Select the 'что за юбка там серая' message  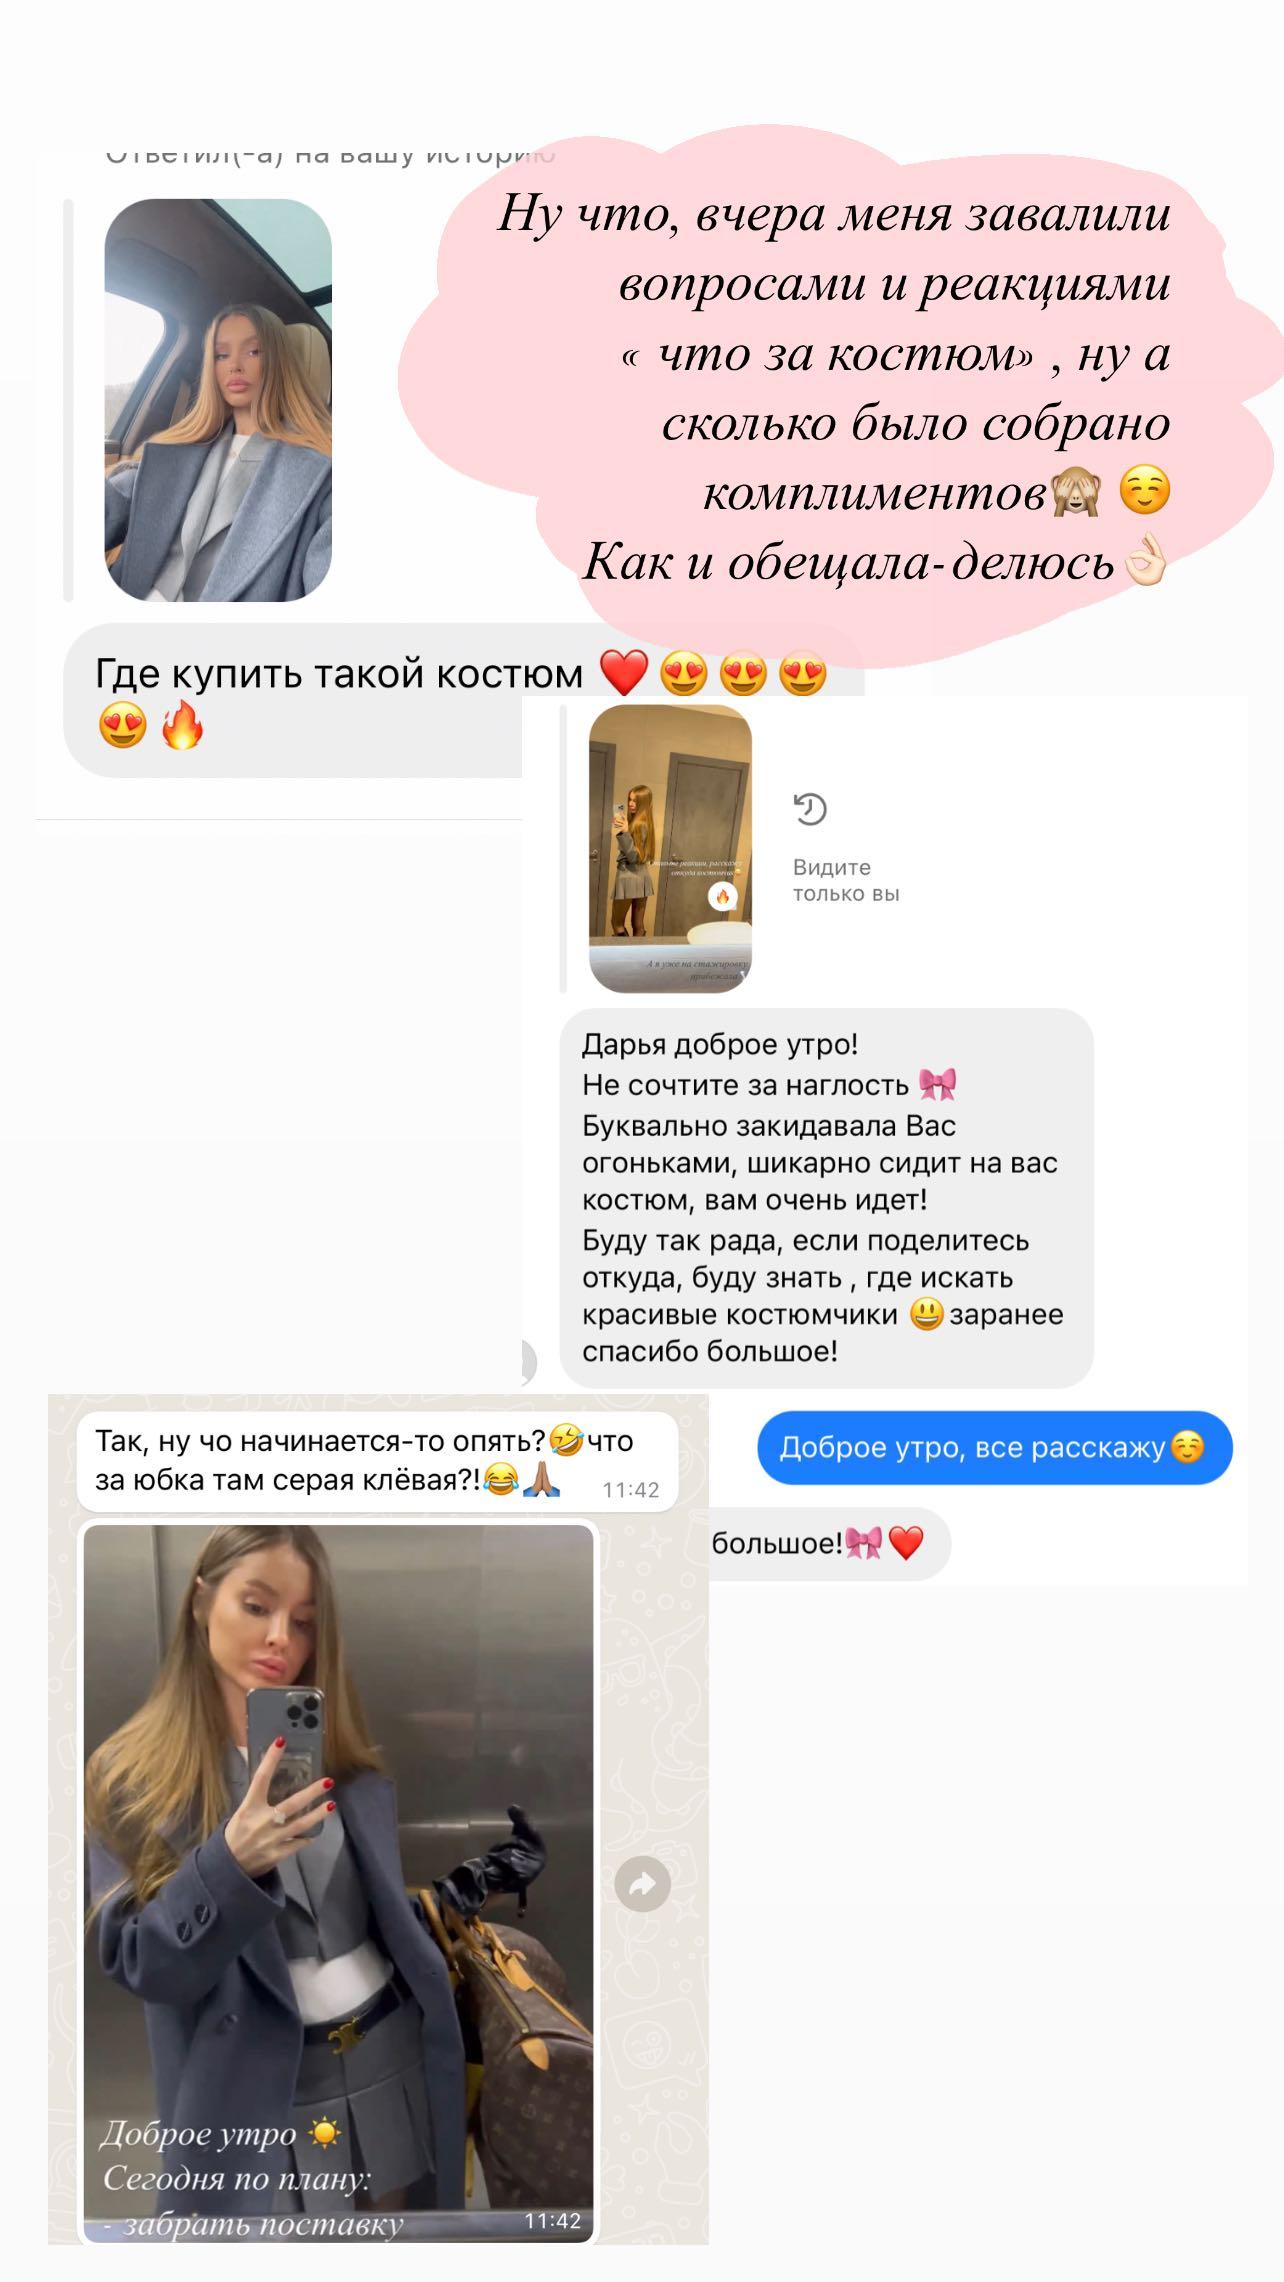coord(378,1461)
